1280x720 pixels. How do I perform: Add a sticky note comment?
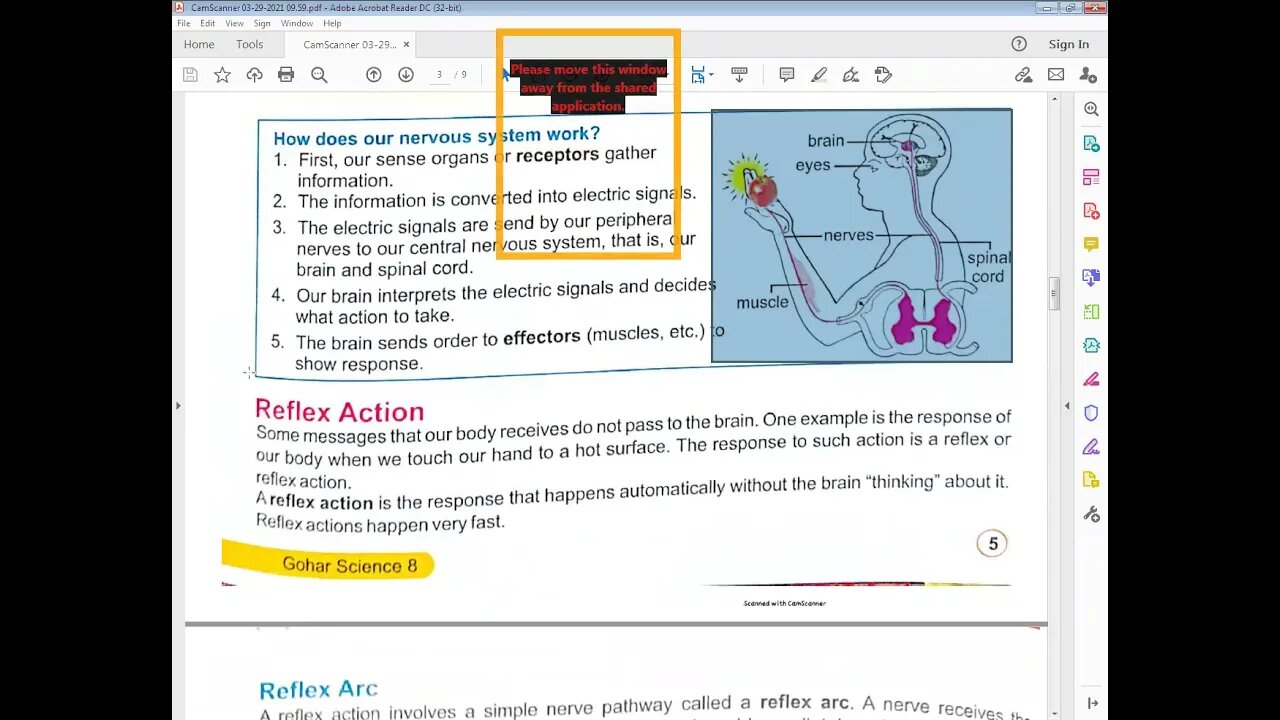(787, 75)
